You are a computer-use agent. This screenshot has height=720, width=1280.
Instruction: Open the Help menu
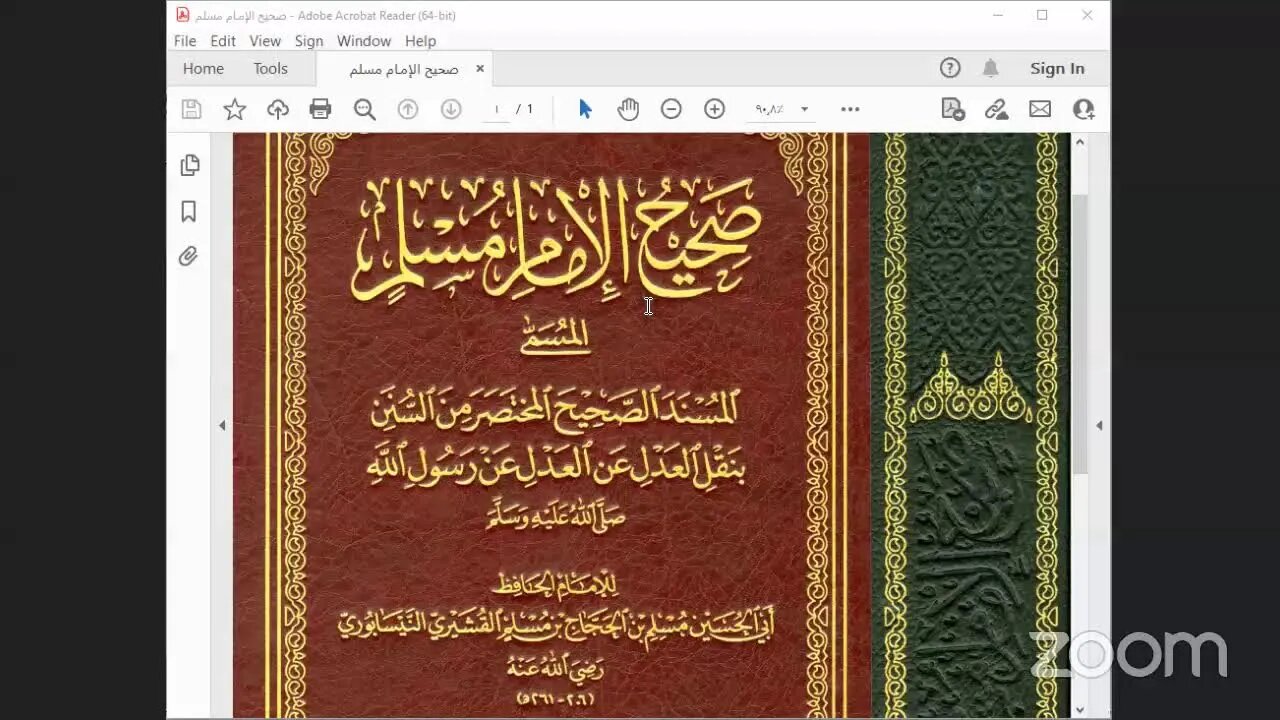[x=420, y=41]
